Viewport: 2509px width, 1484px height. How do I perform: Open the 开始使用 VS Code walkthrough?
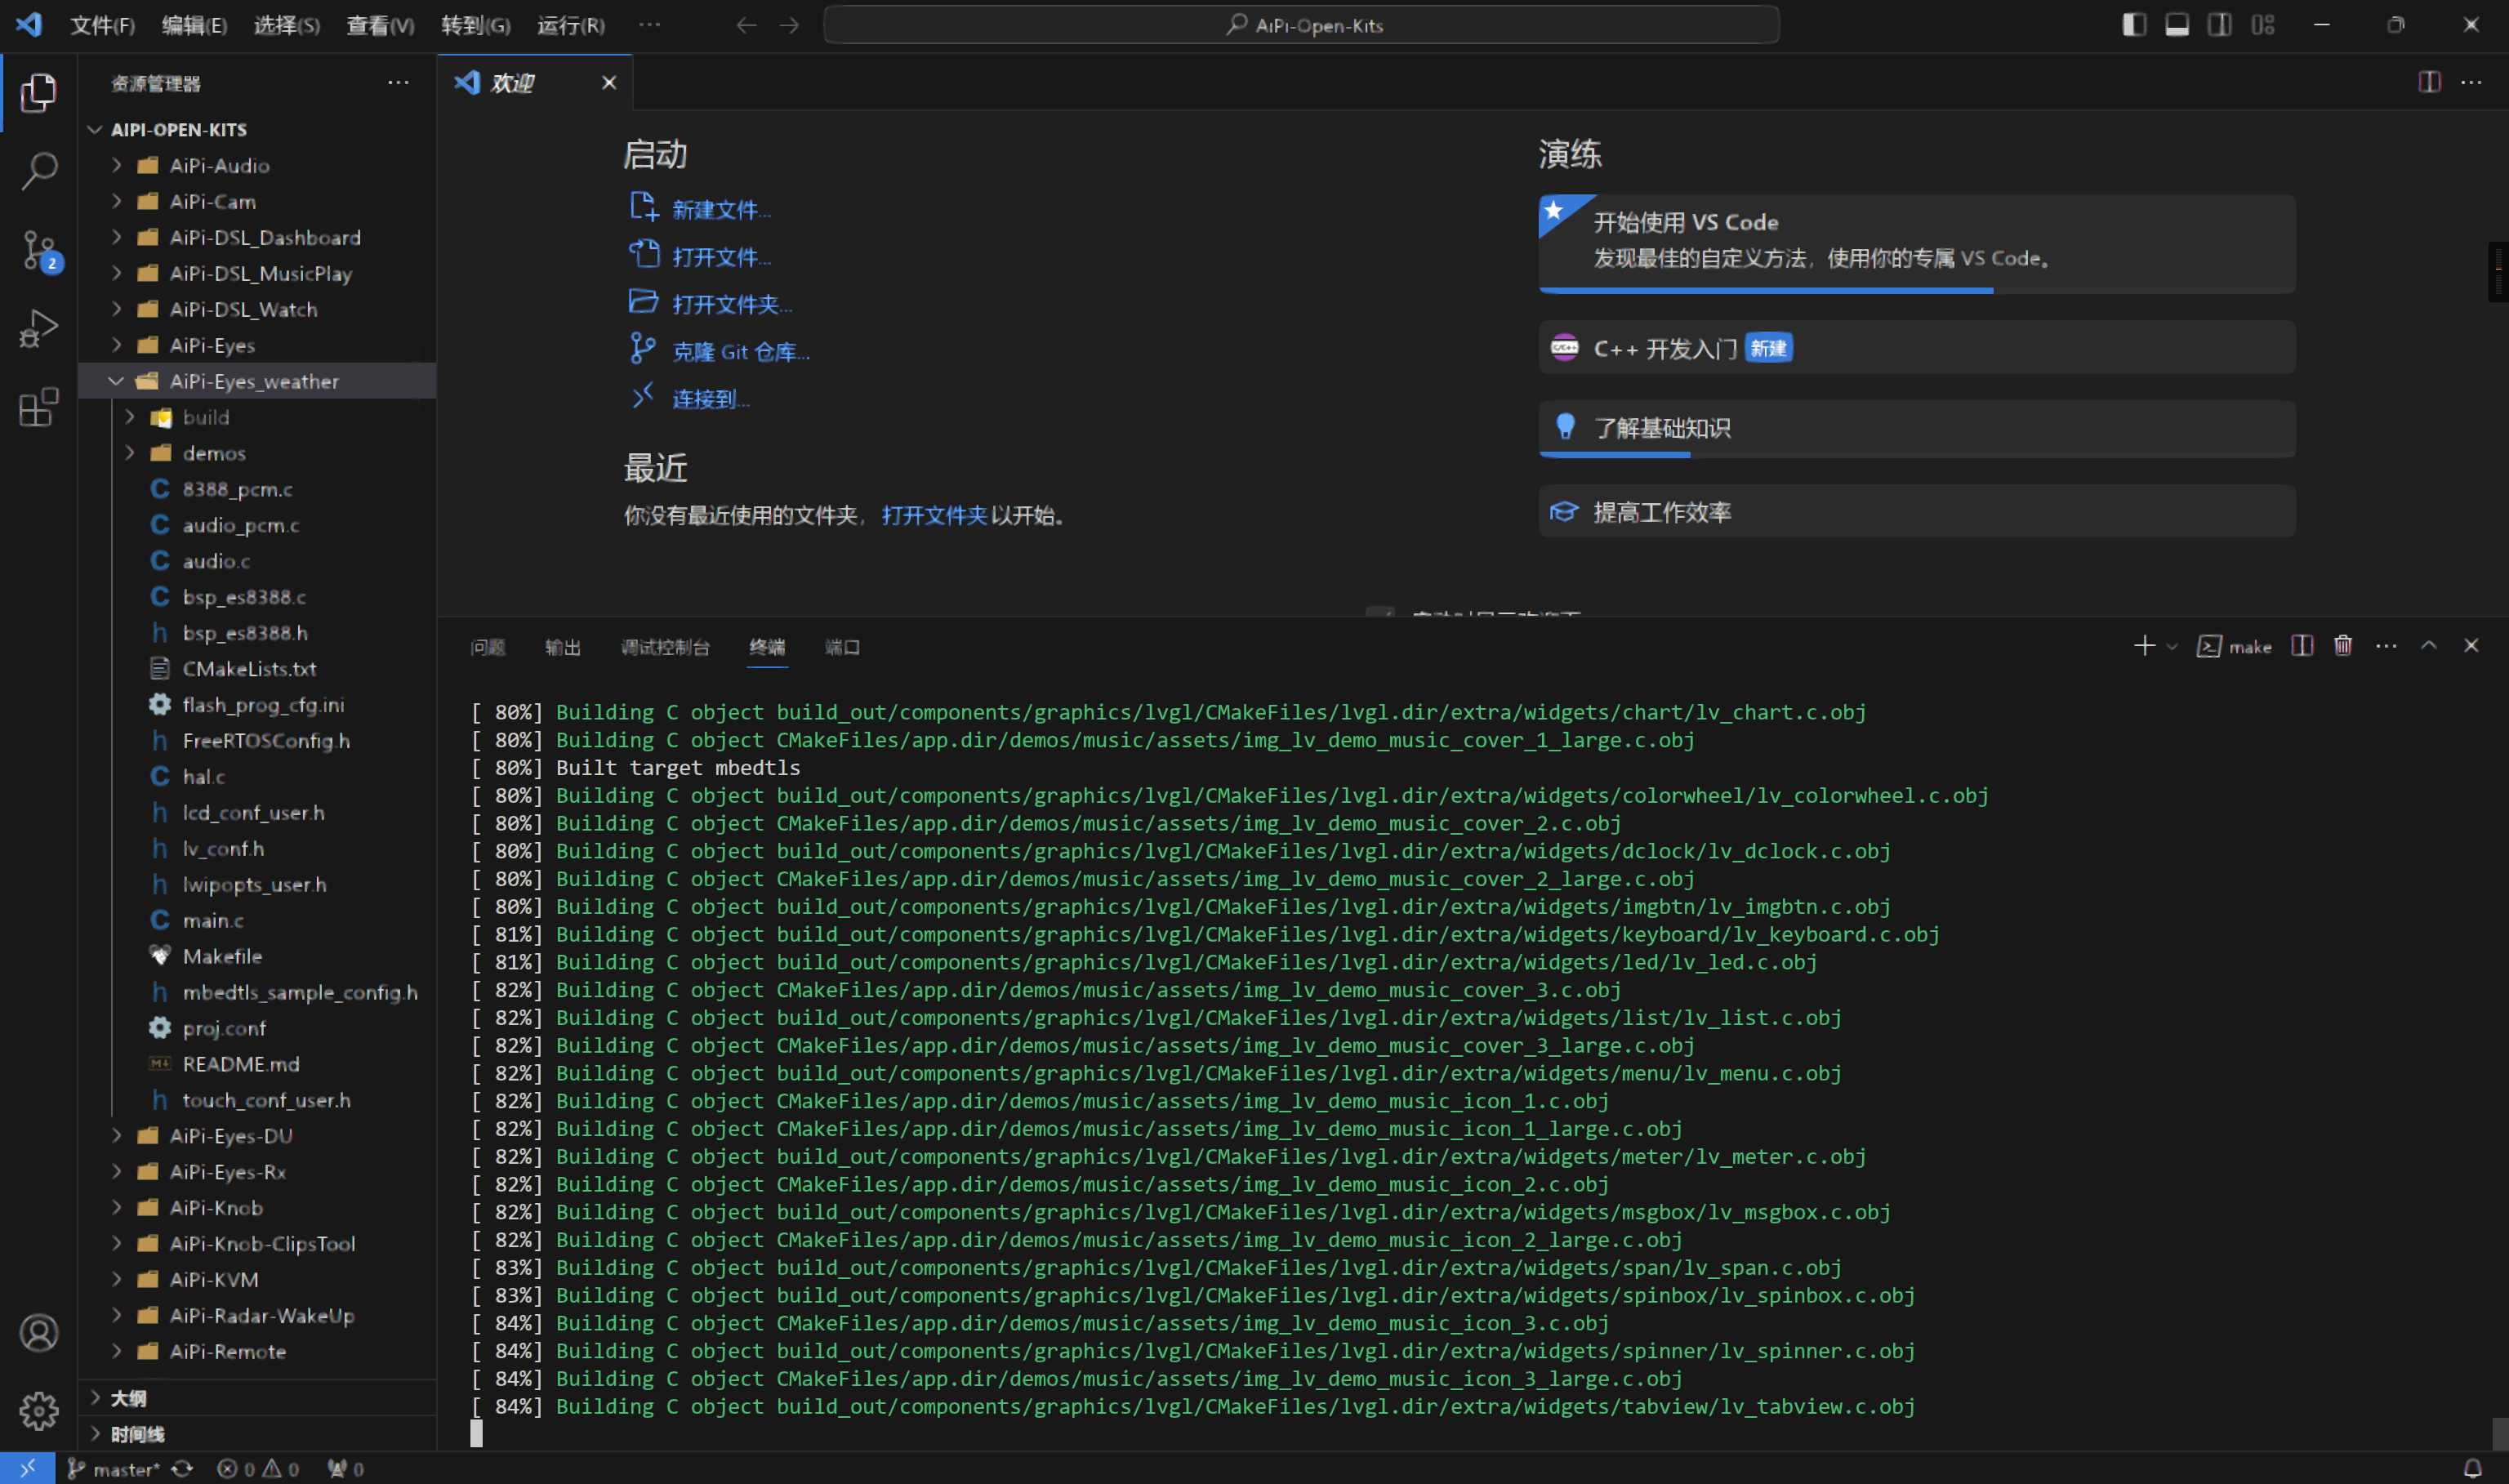[x=1917, y=243]
